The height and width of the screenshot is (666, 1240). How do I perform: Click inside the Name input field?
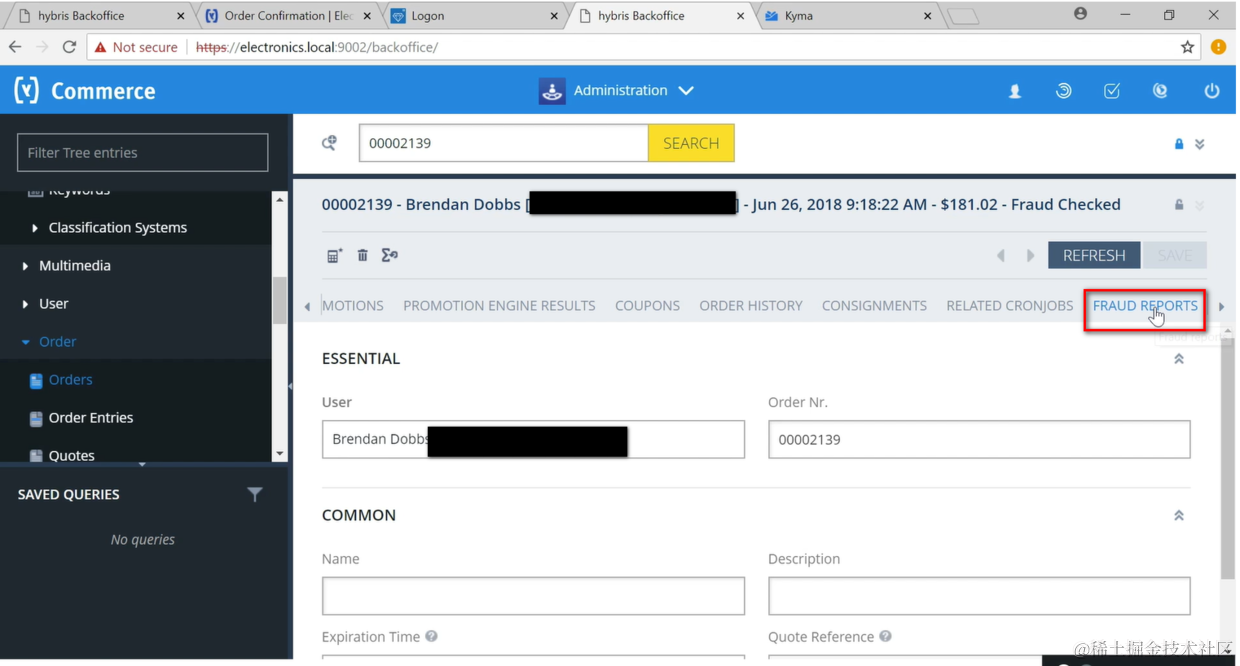coord(533,595)
